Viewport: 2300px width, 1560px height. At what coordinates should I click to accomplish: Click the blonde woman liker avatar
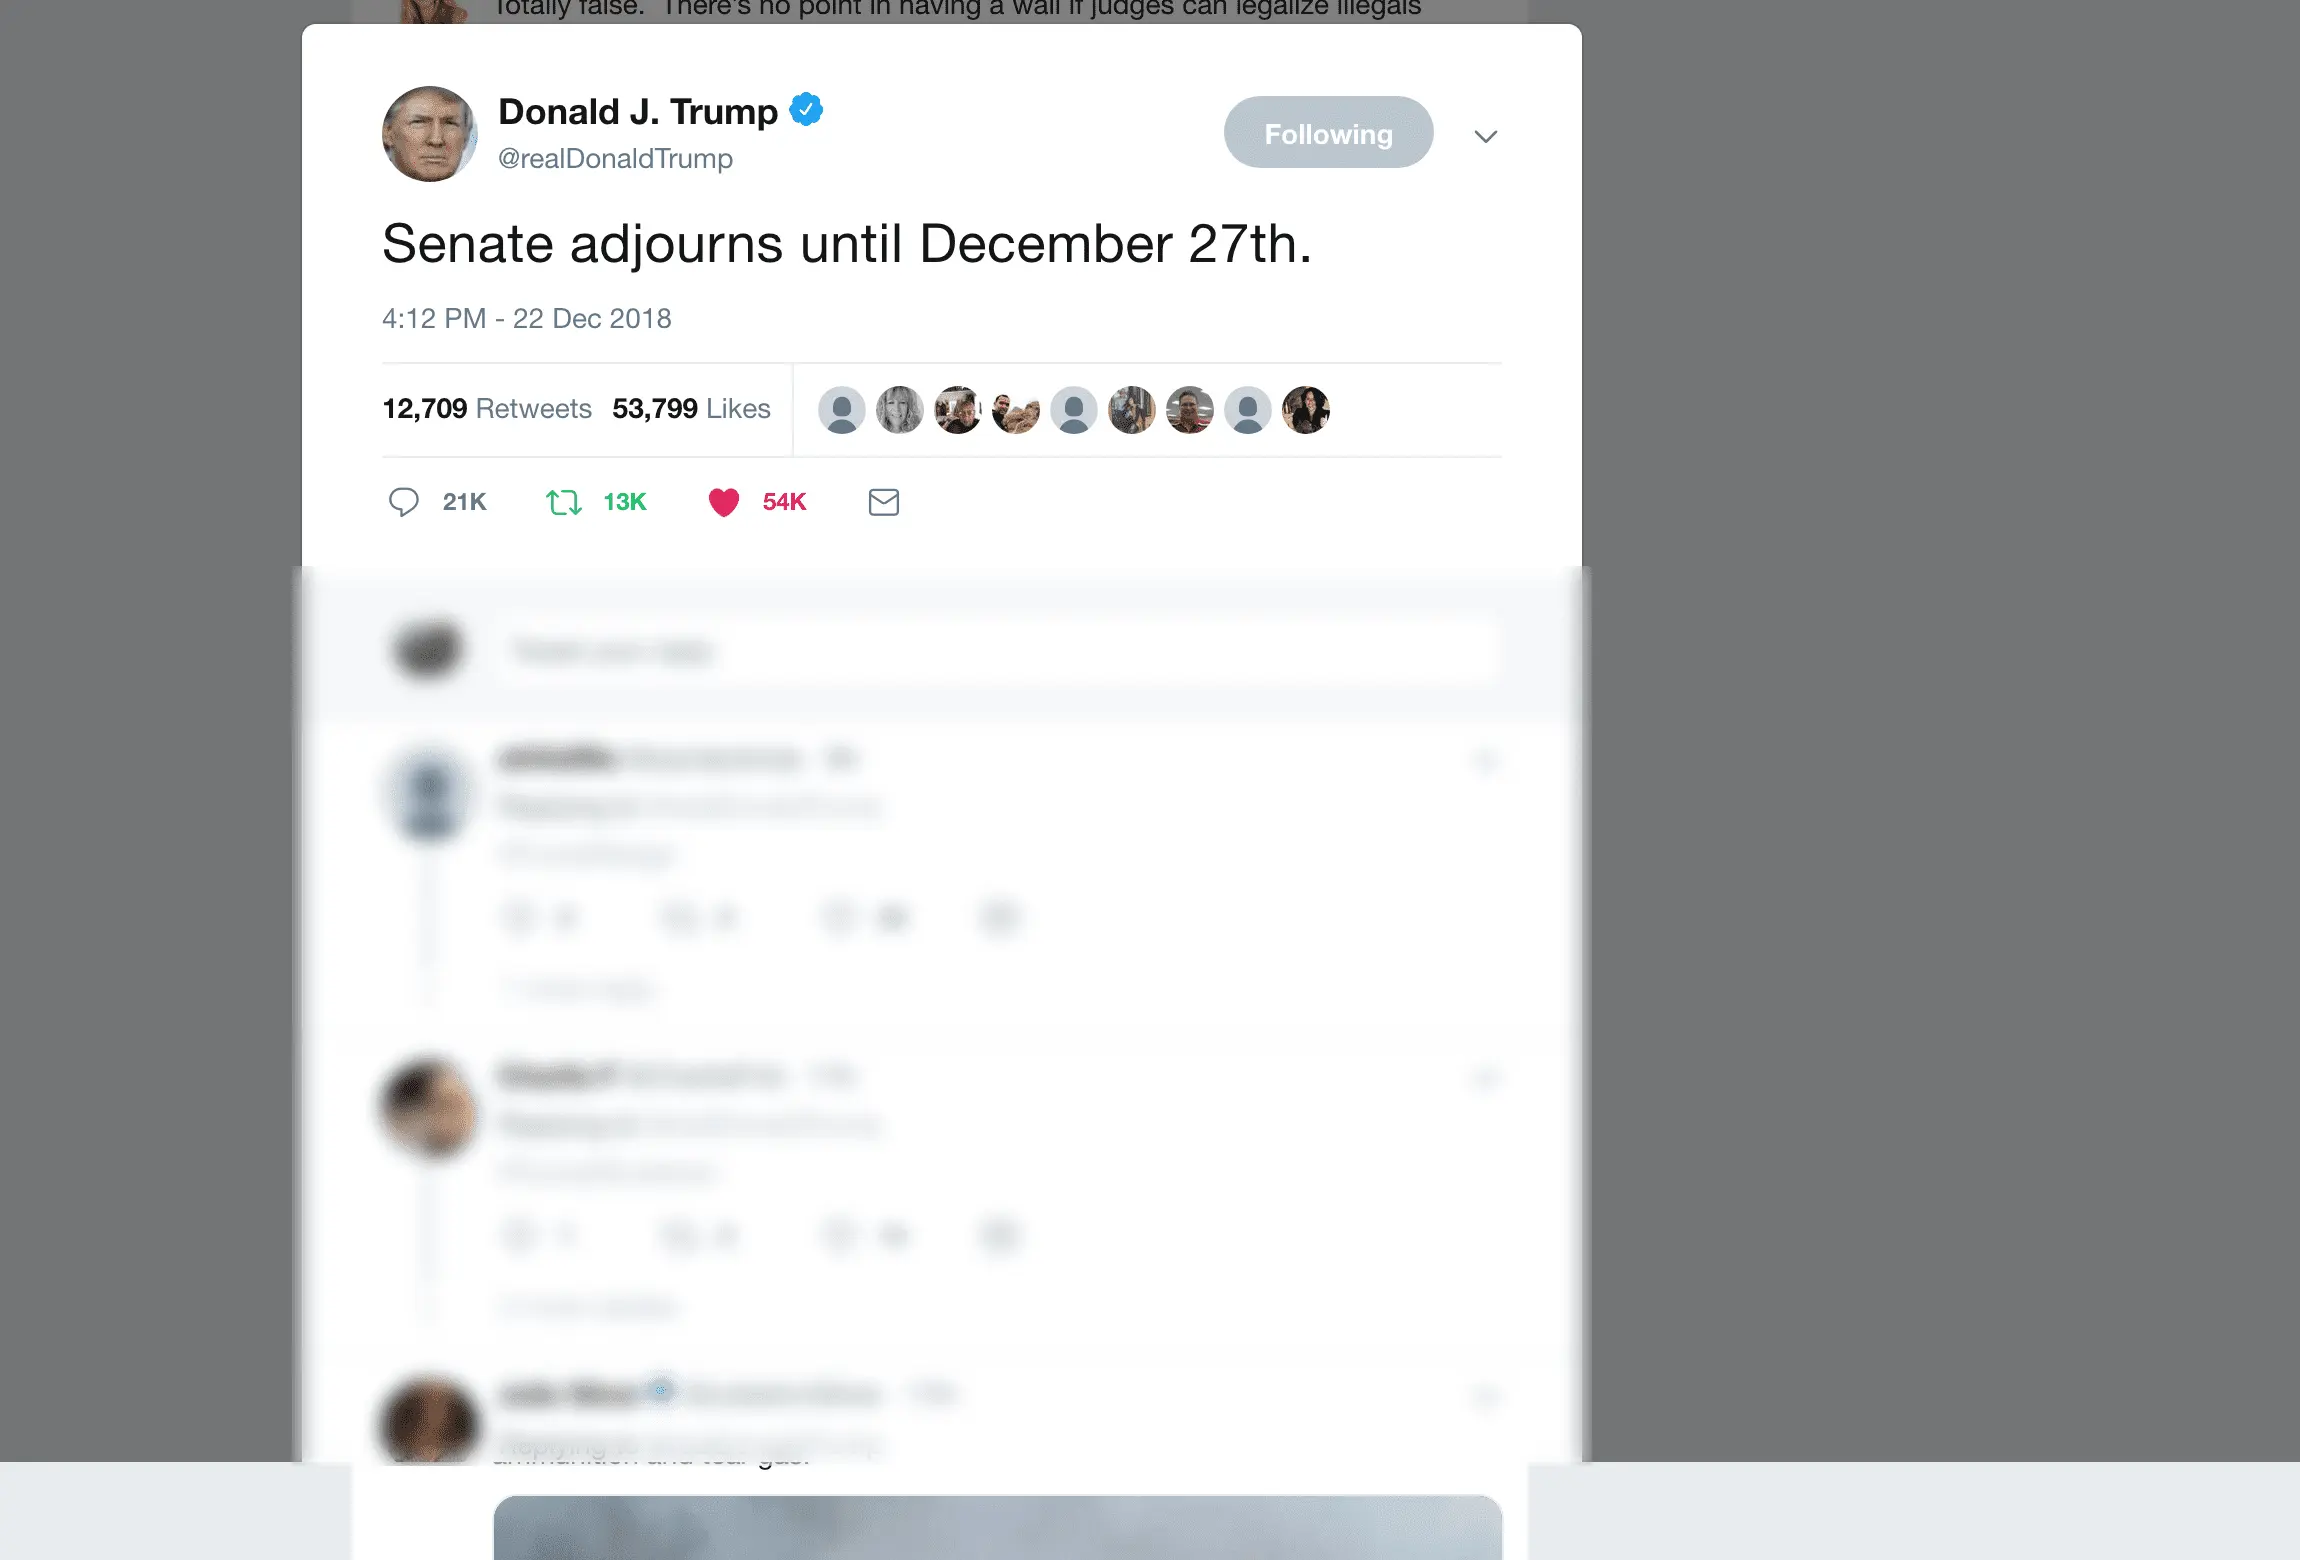point(900,410)
